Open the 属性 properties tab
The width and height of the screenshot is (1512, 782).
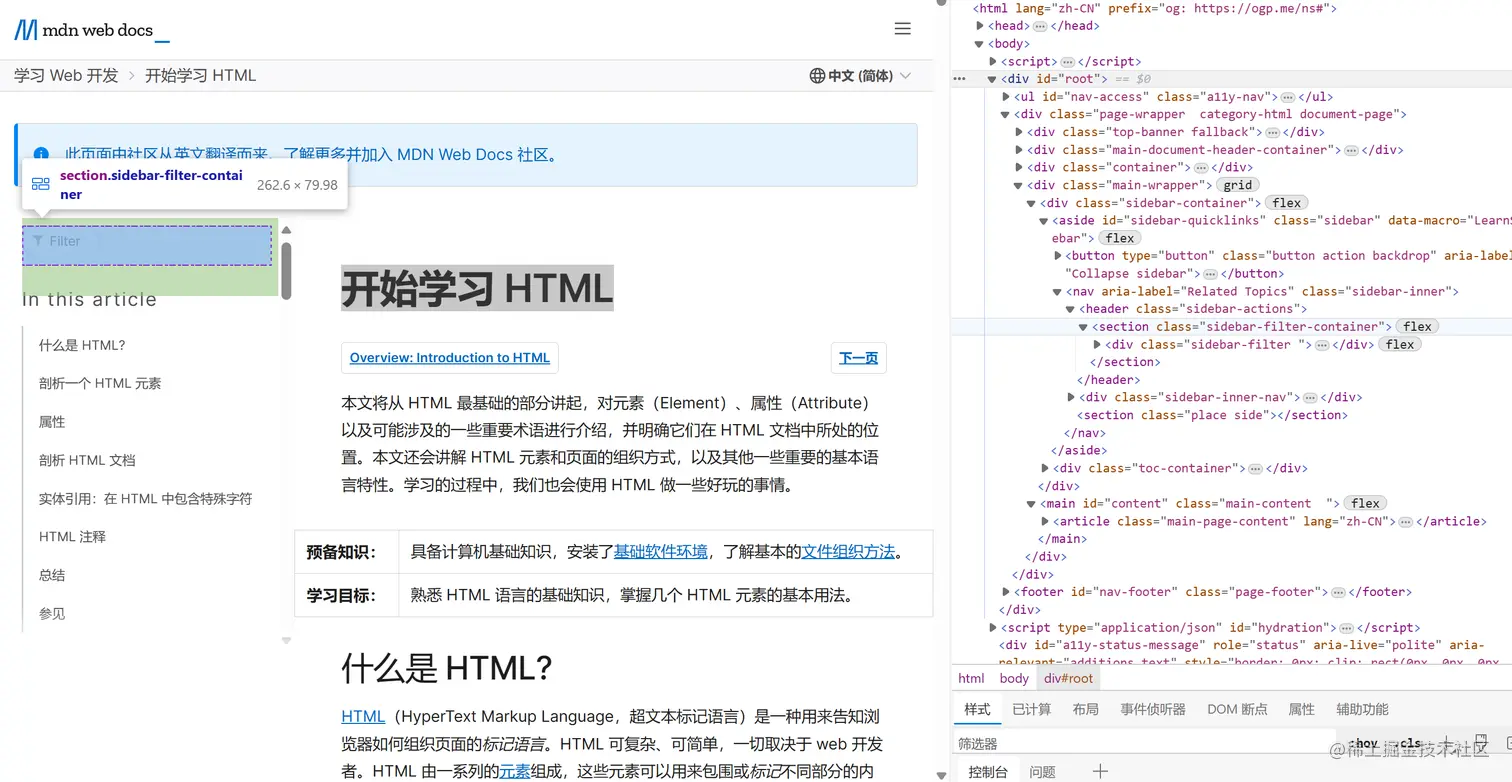[x=1302, y=709]
